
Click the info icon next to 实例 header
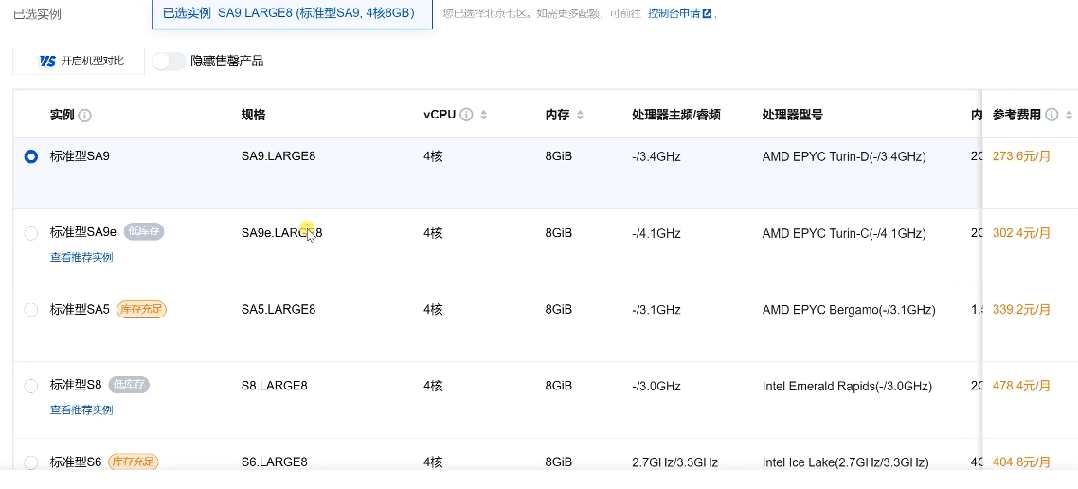85,115
